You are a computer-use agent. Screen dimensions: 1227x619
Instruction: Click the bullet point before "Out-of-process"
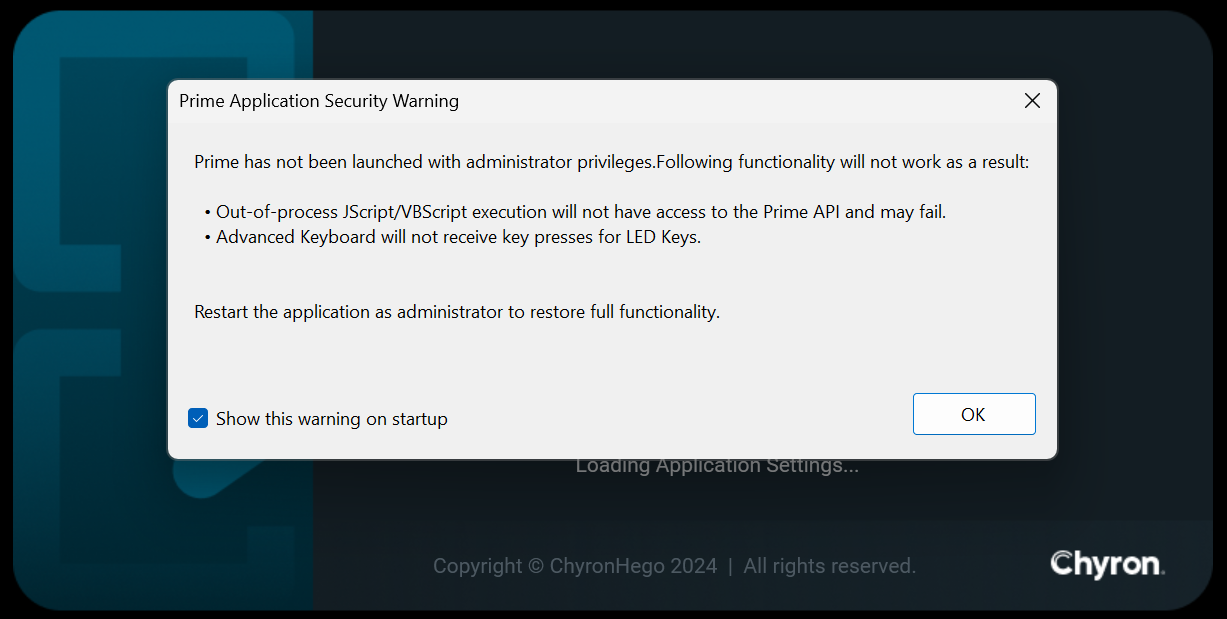pos(207,212)
